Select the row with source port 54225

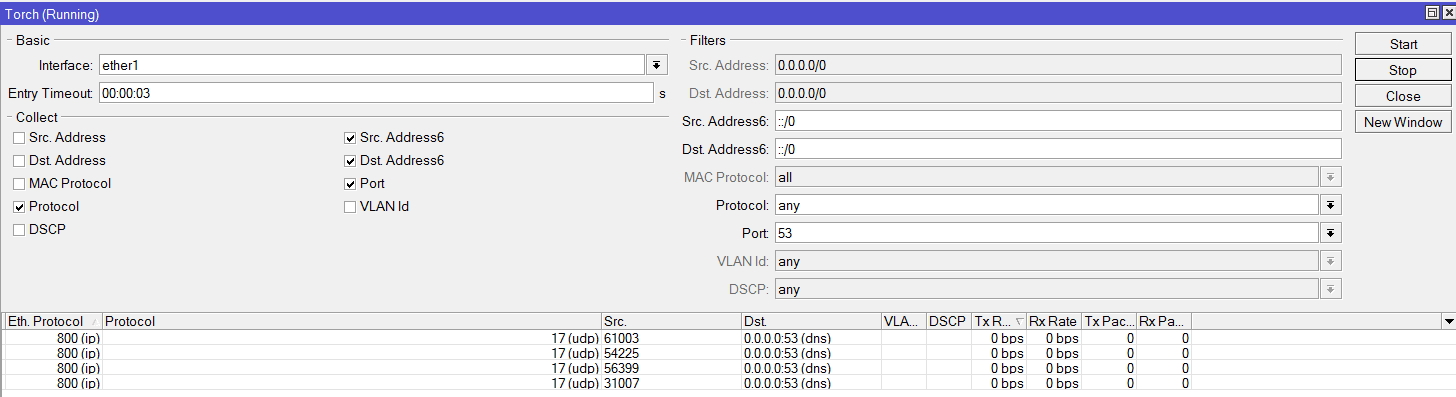click(x=598, y=353)
